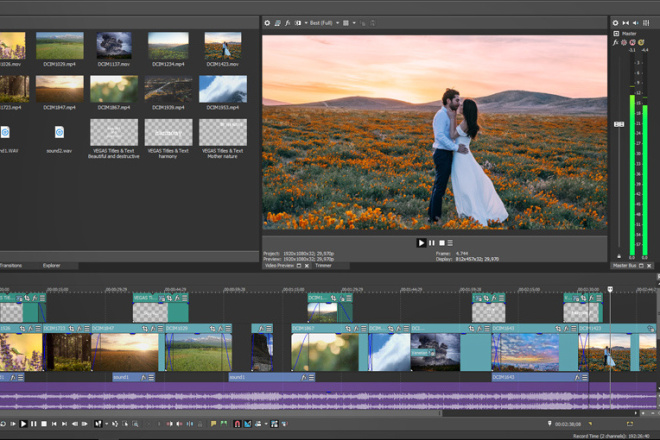Insert a region with the green icon
Image resolution: width=660 pixels, height=440 pixels.
pos(224,424)
